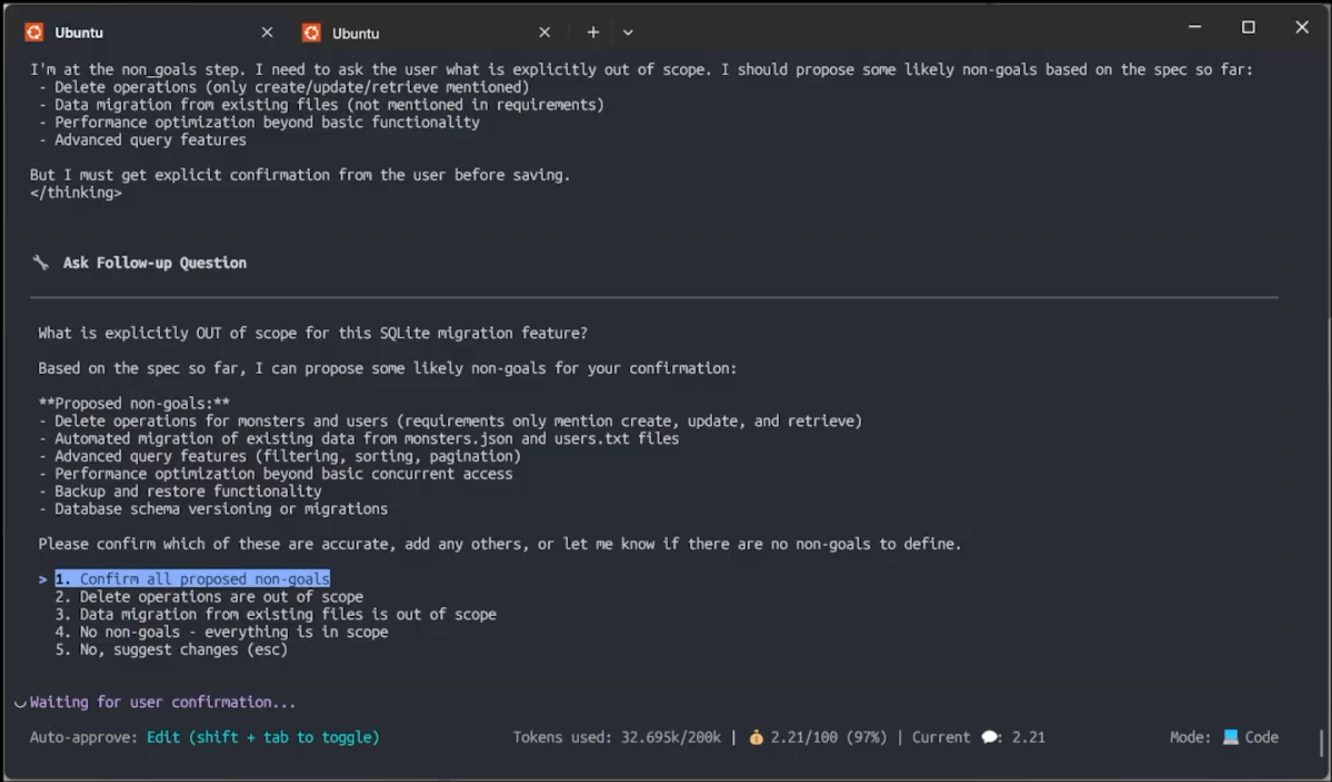The height and width of the screenshot is (782, 1332).
Task: Select option 5 No, suggest changes
Action: (171, 649)
